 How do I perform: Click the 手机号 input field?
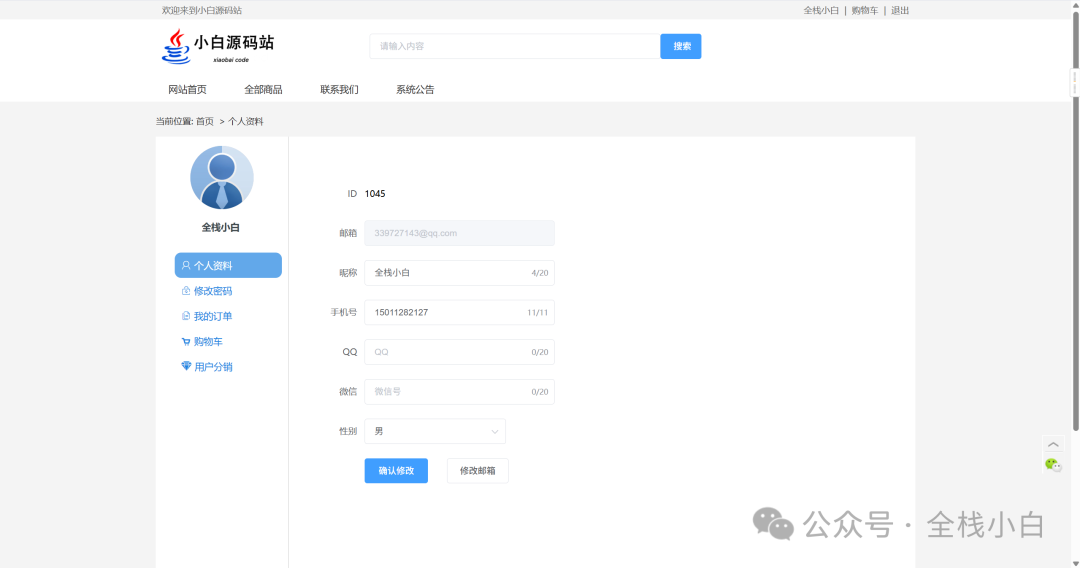coord(459,313)
